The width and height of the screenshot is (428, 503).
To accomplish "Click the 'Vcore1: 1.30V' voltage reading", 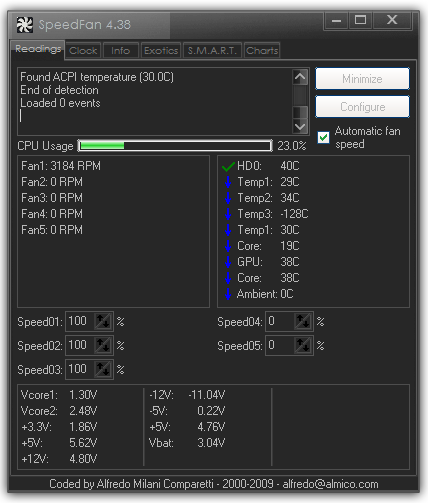I will (59, 395).
